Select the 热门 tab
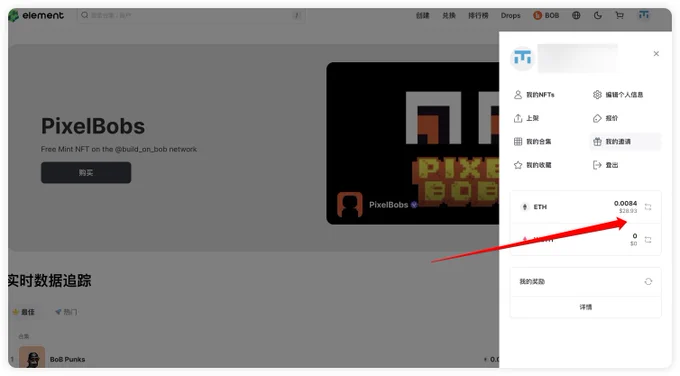The image size is (680, 376). 66,312
